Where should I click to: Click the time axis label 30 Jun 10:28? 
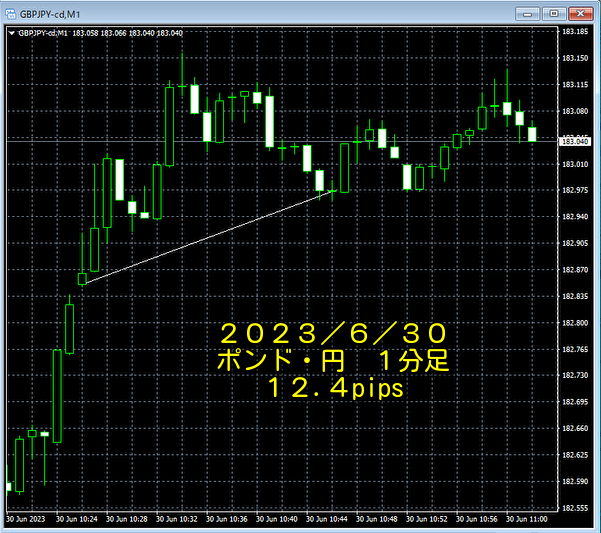pyautogui.click(x=127, y=519)
